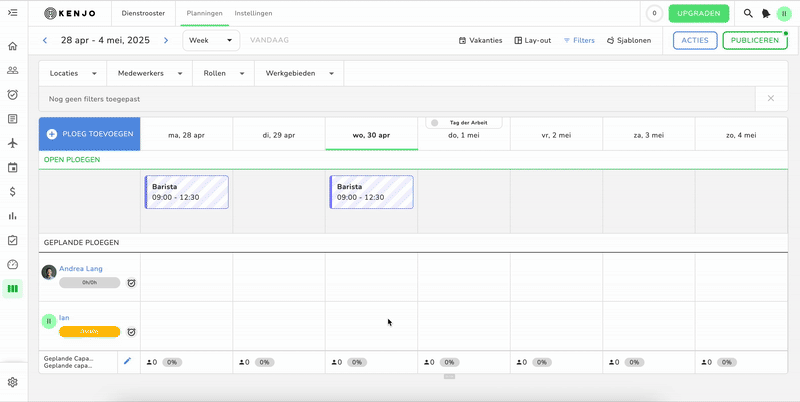Viewport: 800px width, 402px height.
Task: Open the documents sidebar icon
Action: pos(13,119)
